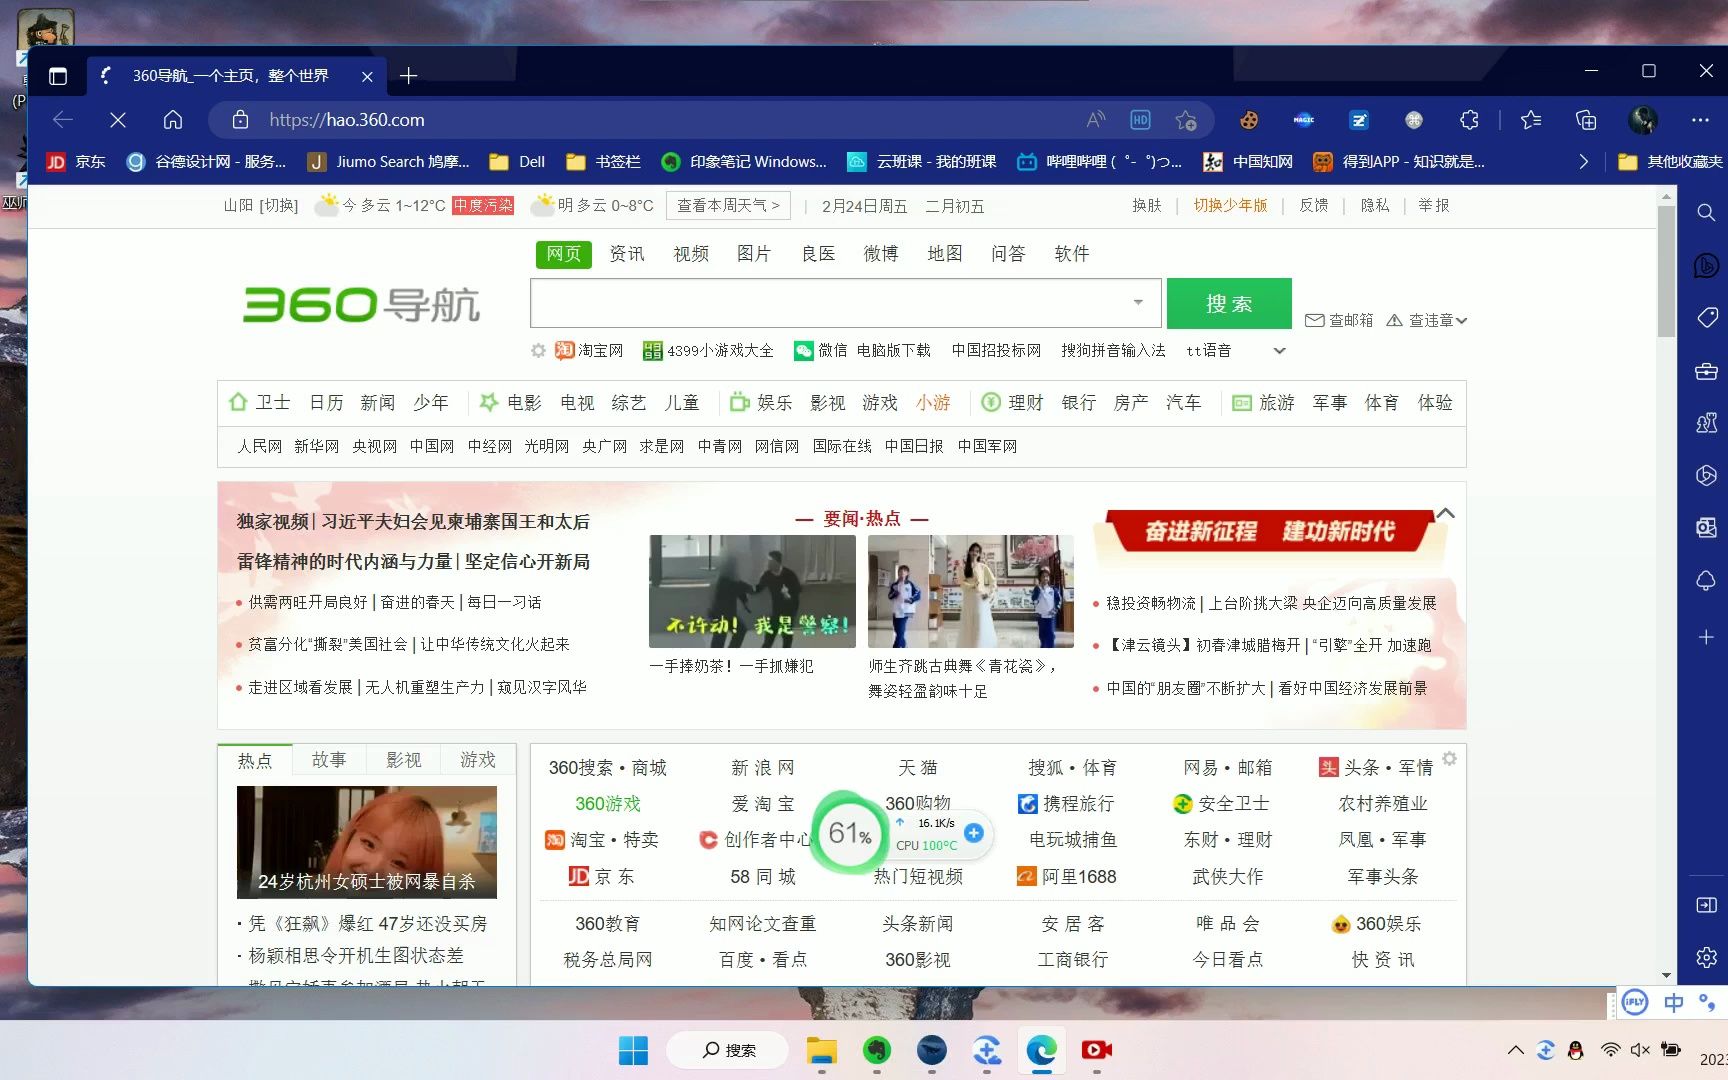This screenshot has height=1080, width=1728.
Task: Open sidebar tools briefcase icon
Action: point(1706,371)
